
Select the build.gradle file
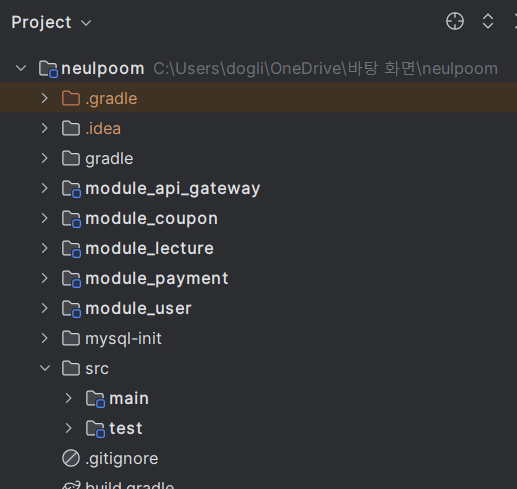click(x=130, y=485)
